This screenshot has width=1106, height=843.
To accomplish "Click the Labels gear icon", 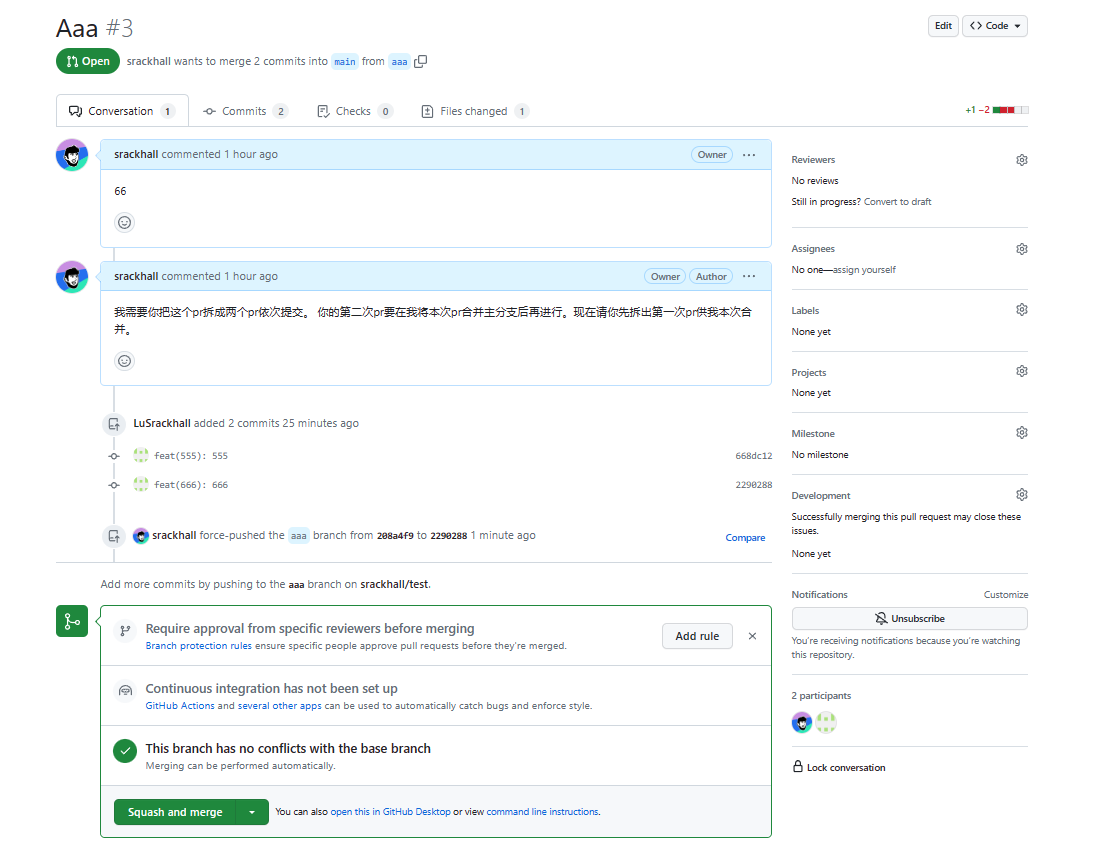I will [1021, 310].
